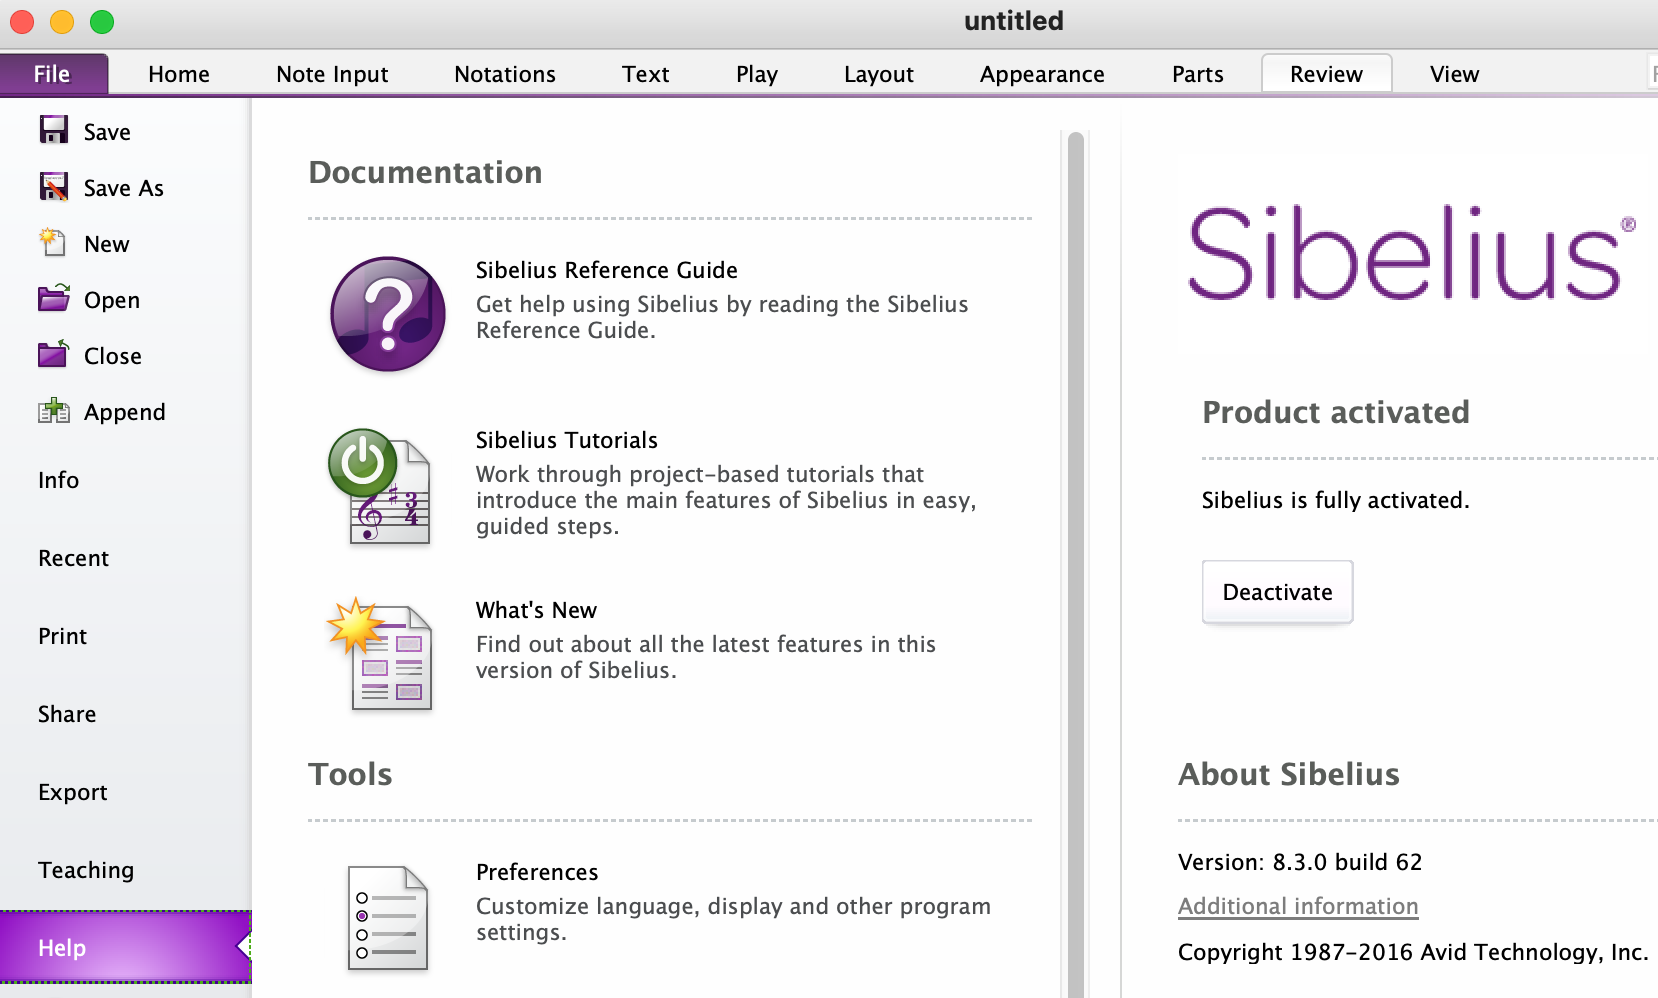This screenshot has height=998, width=1658.
Task: Click the What's New title
Action: (x=536, y=610)
